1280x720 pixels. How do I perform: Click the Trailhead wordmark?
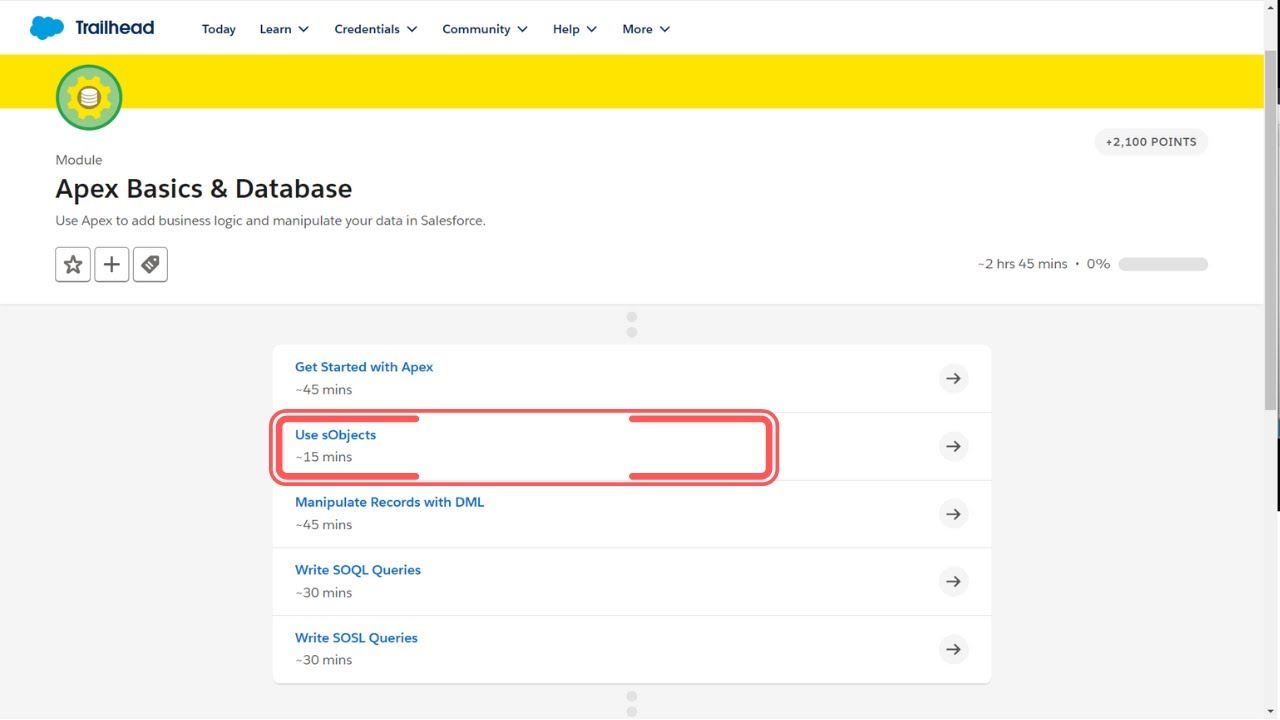pyautogui.click(x=115, y=28)
